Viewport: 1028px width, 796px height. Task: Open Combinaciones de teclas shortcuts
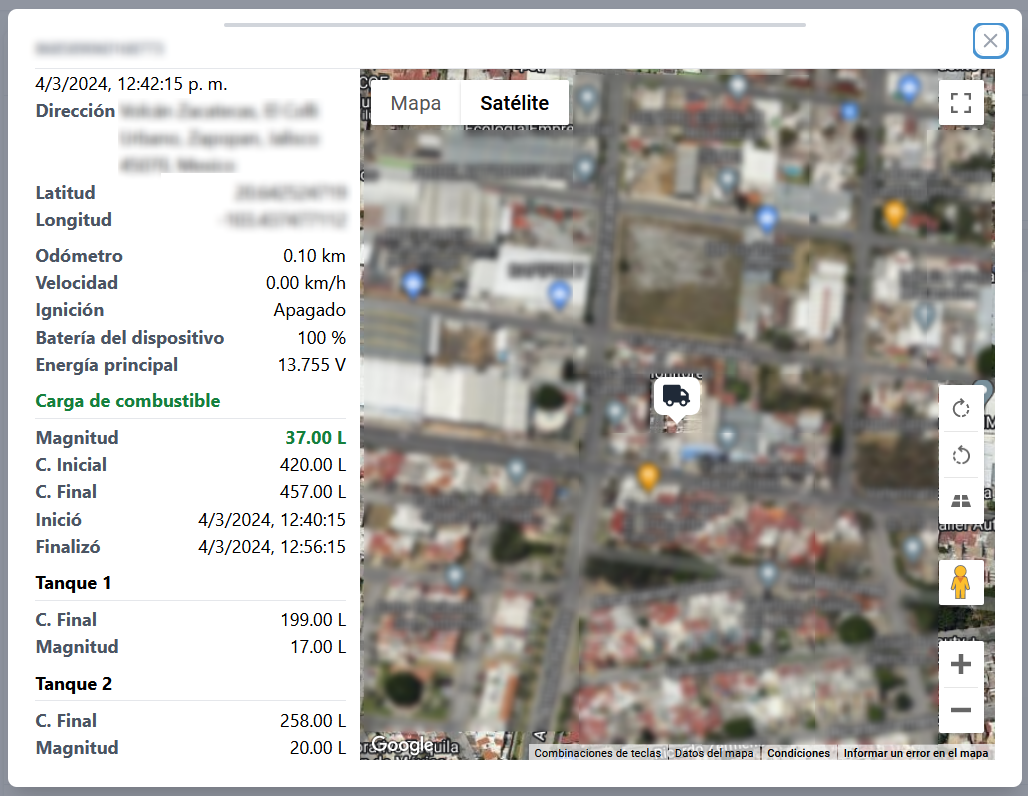click(x=597, y=753)
